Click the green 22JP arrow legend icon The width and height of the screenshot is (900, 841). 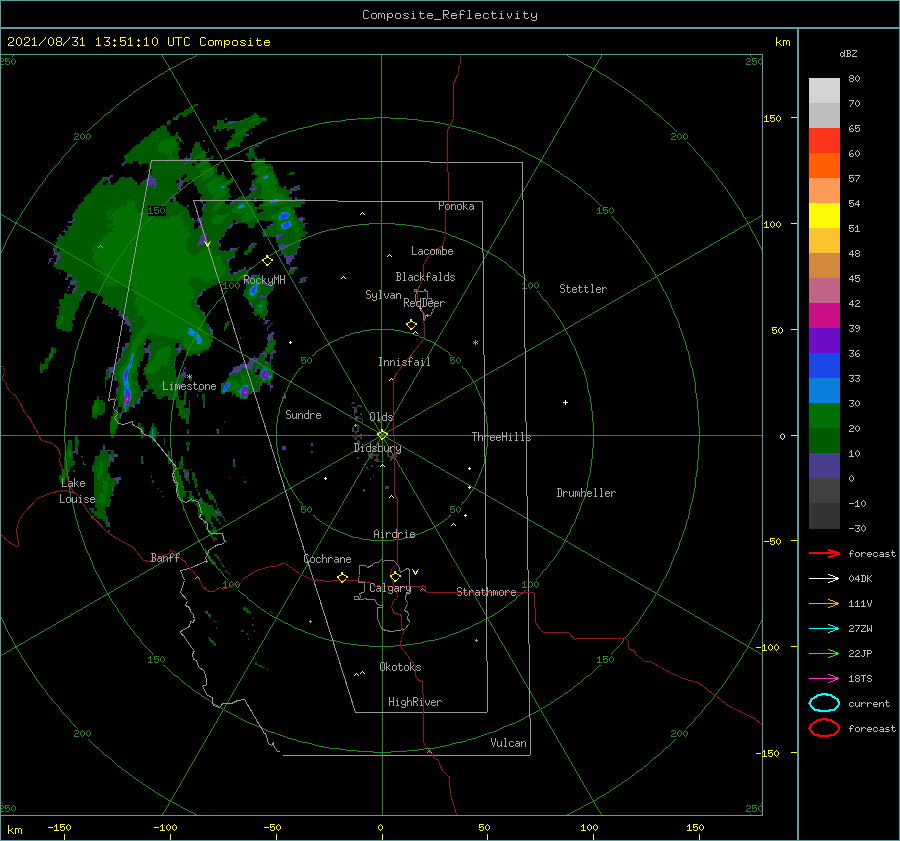pos(824,653)
